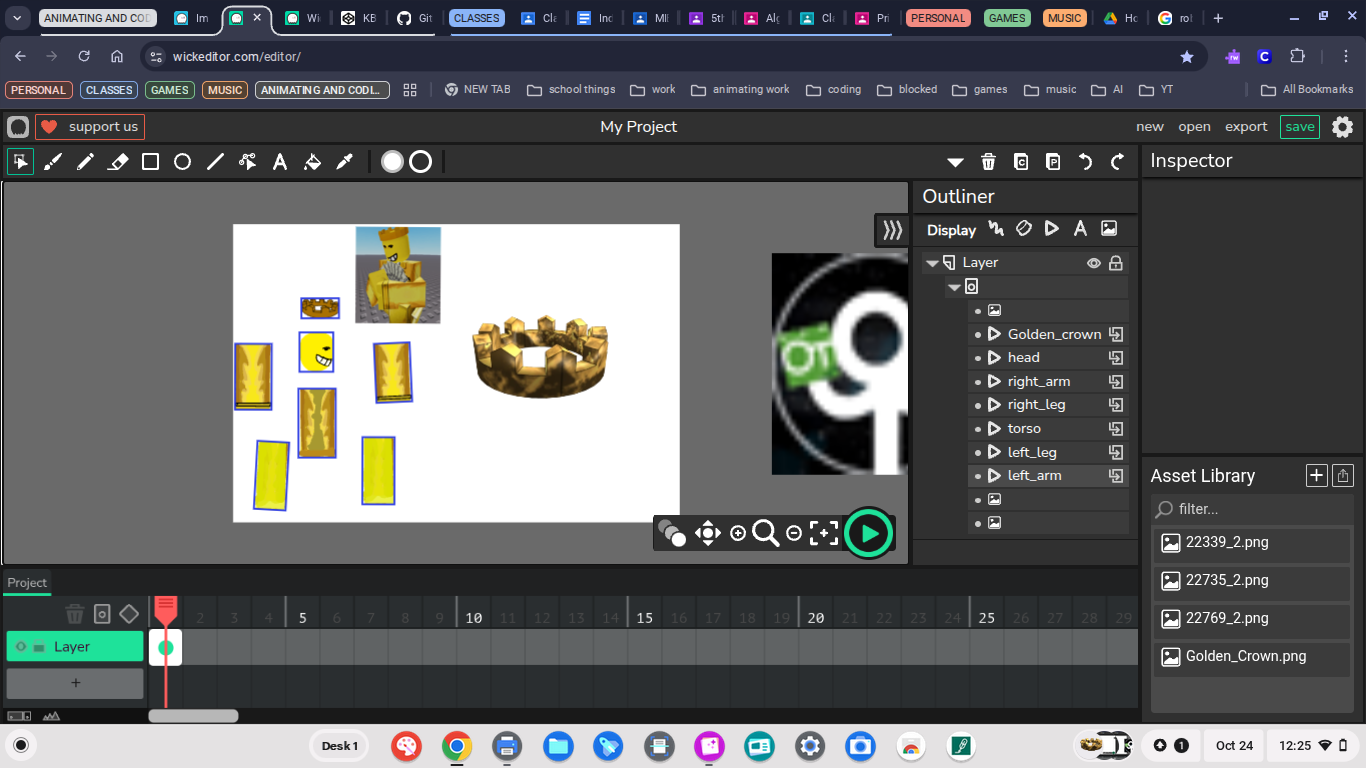Toggle Layer visibility eye in timeline
This screenshot has width=1366, height=768.
point(20,647)
